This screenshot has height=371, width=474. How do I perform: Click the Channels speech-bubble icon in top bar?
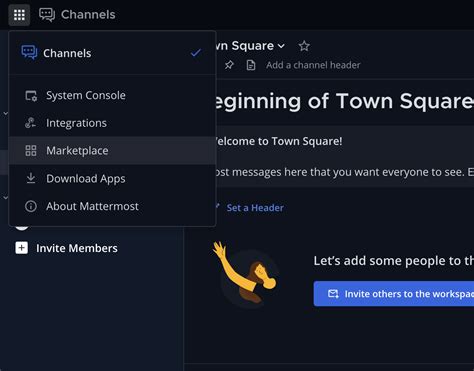tap(47, 15)
